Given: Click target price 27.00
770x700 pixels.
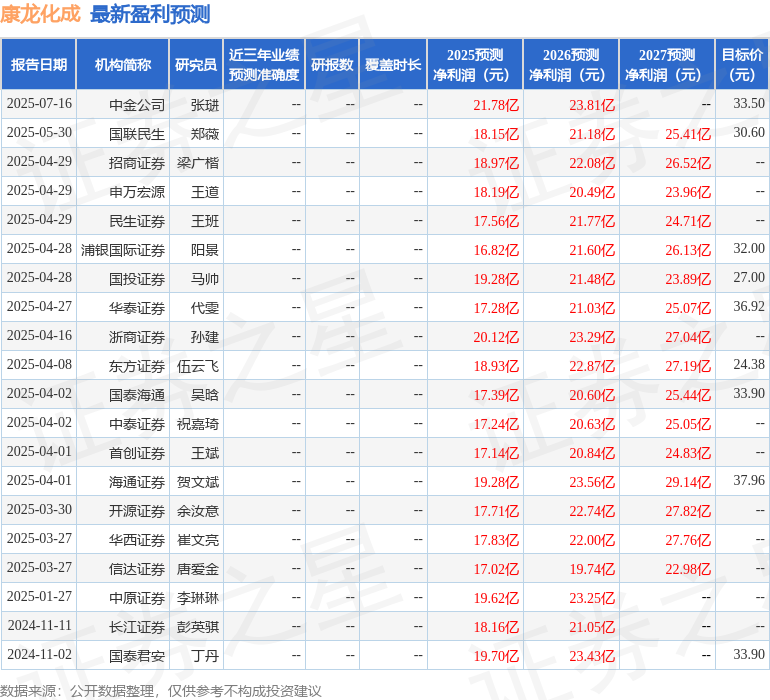Looking at the screenshot, I should pos(749,277).
